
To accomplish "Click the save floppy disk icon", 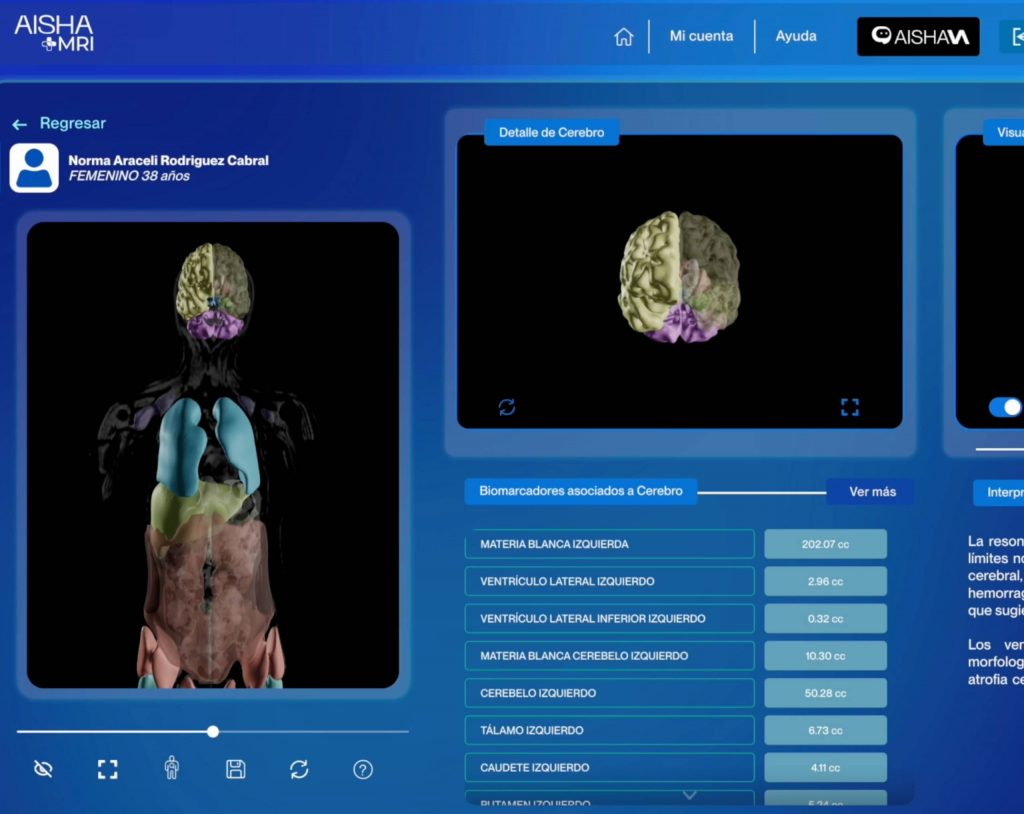I will (x=235, y=769).
